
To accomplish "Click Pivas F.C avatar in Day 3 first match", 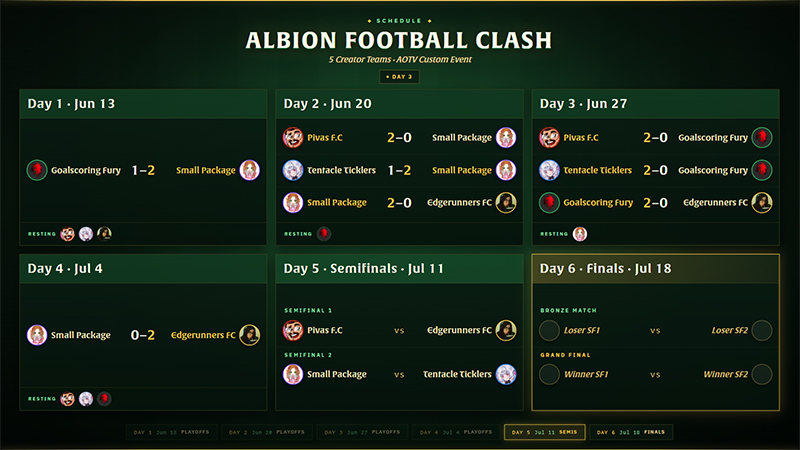I will [549, 137].
